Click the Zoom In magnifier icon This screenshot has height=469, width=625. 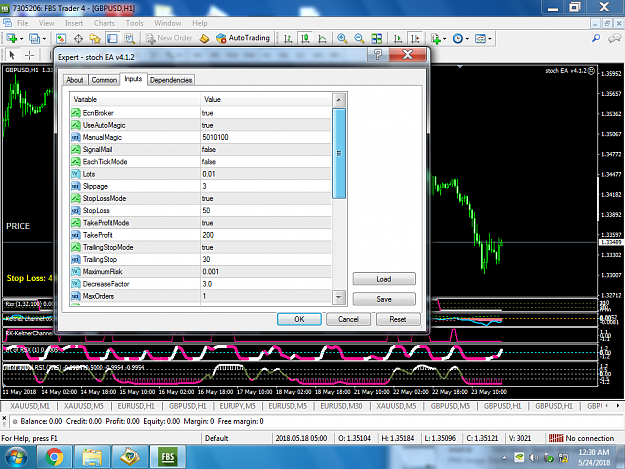pos(342,39)
